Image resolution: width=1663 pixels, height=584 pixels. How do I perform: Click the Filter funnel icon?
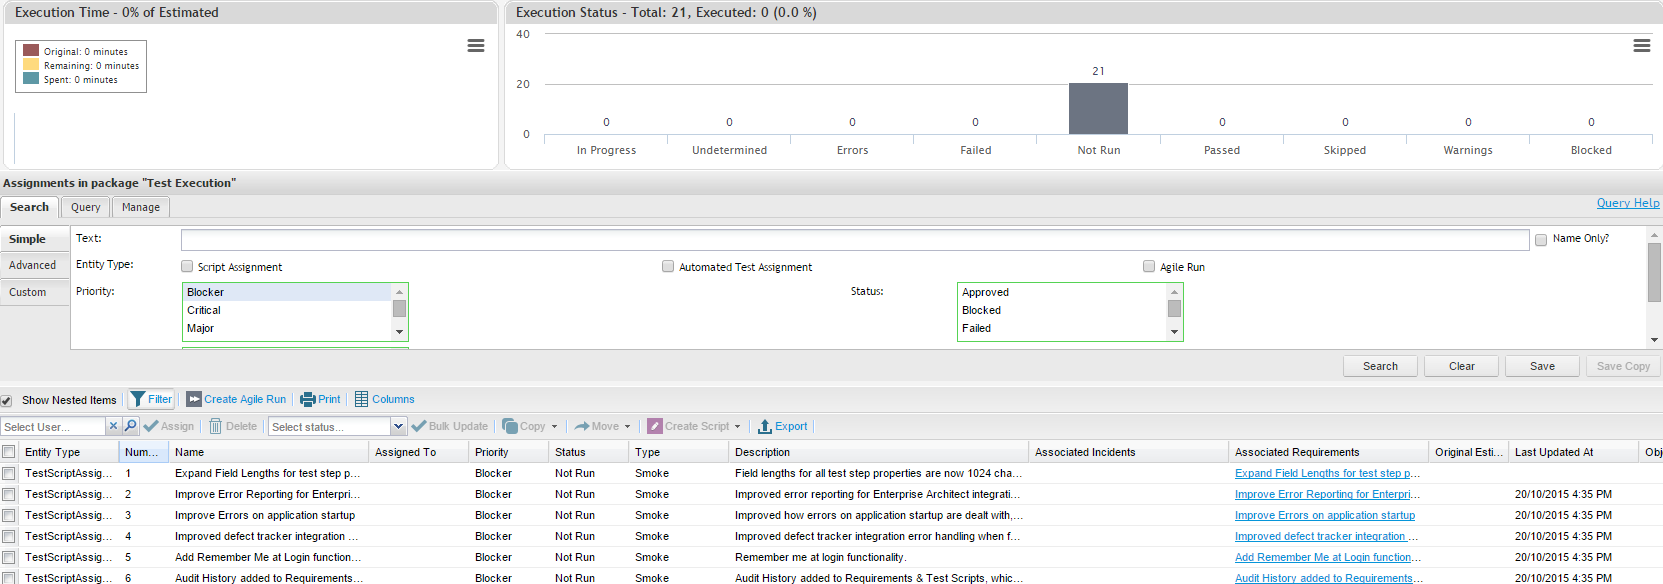click(138, 399)
